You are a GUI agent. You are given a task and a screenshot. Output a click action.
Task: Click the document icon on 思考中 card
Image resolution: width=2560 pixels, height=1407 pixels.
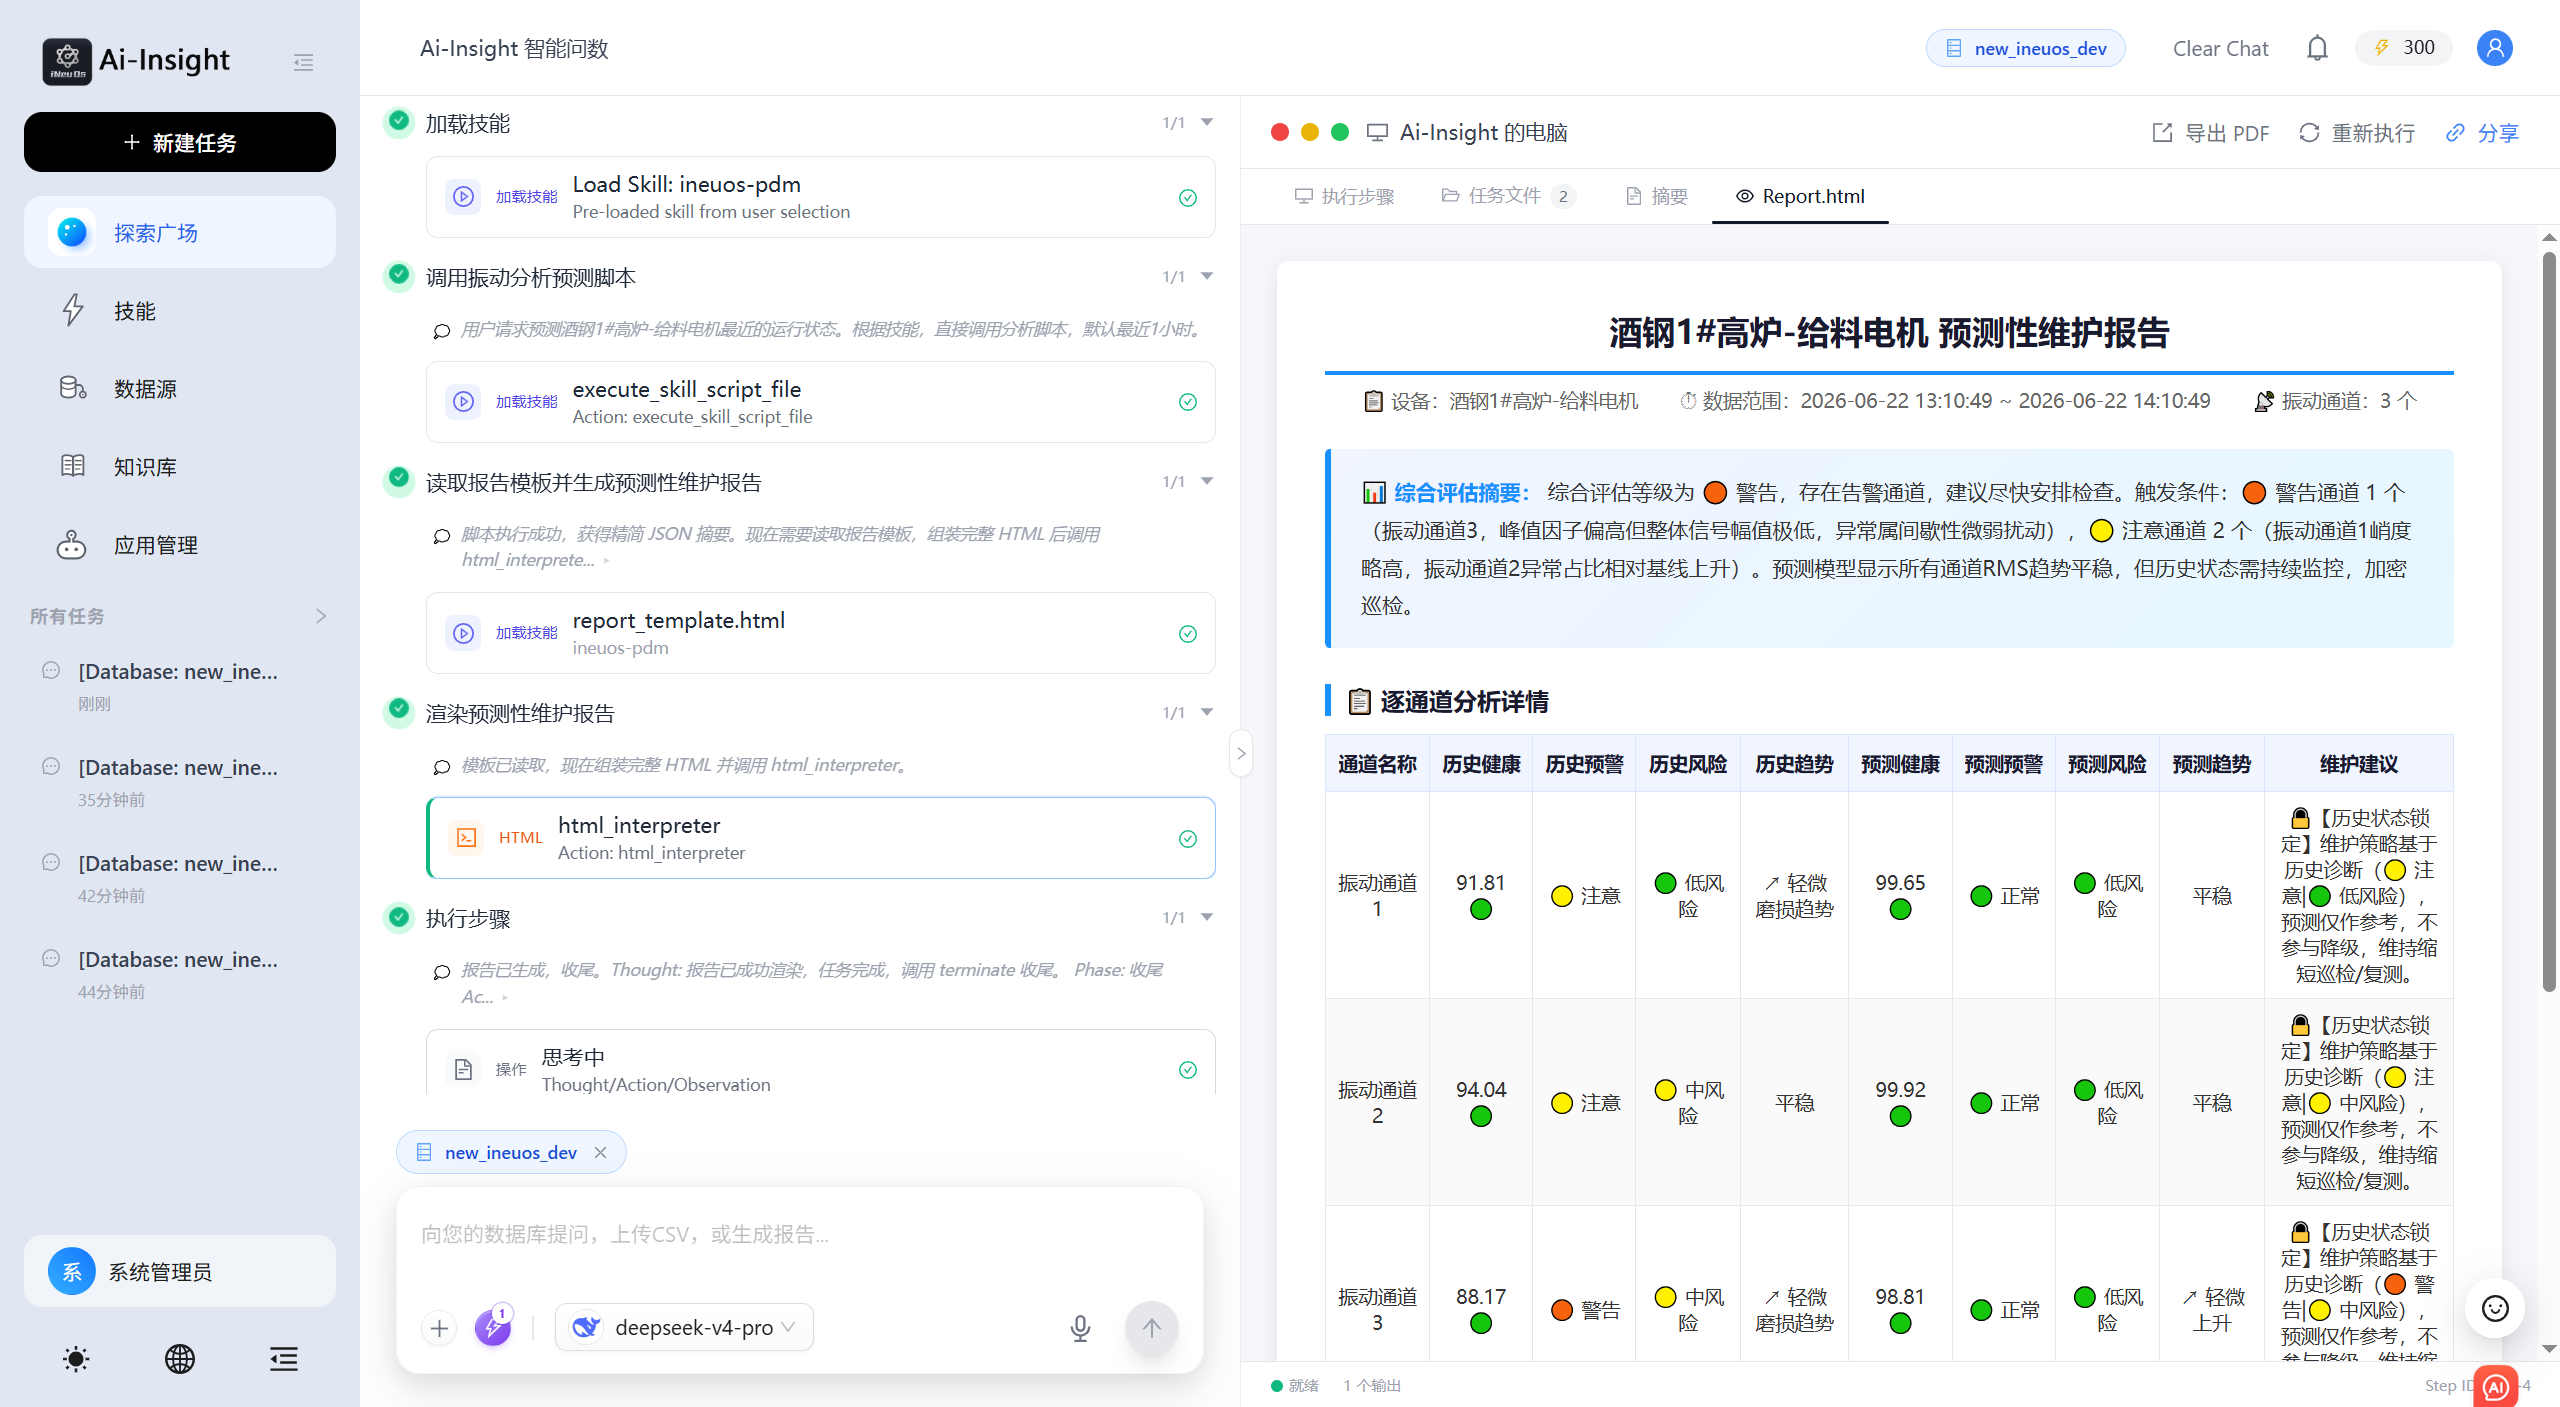(463, 1069)
